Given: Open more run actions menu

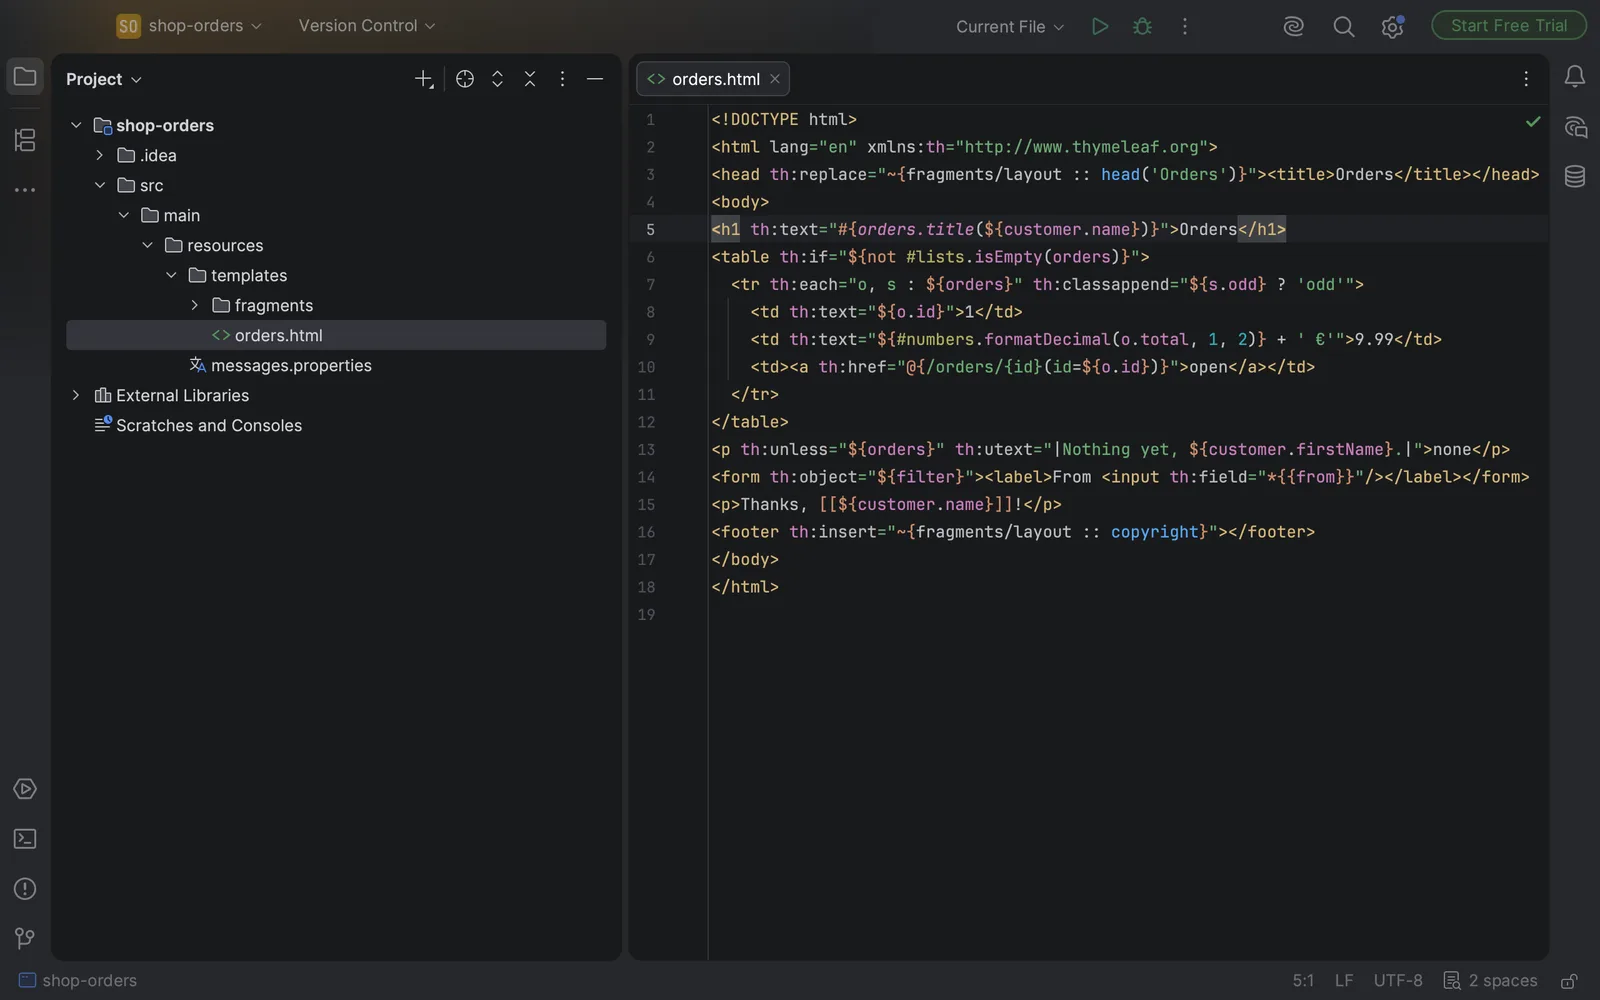Looking at the screenshot, I should [x=1185, y=26].
